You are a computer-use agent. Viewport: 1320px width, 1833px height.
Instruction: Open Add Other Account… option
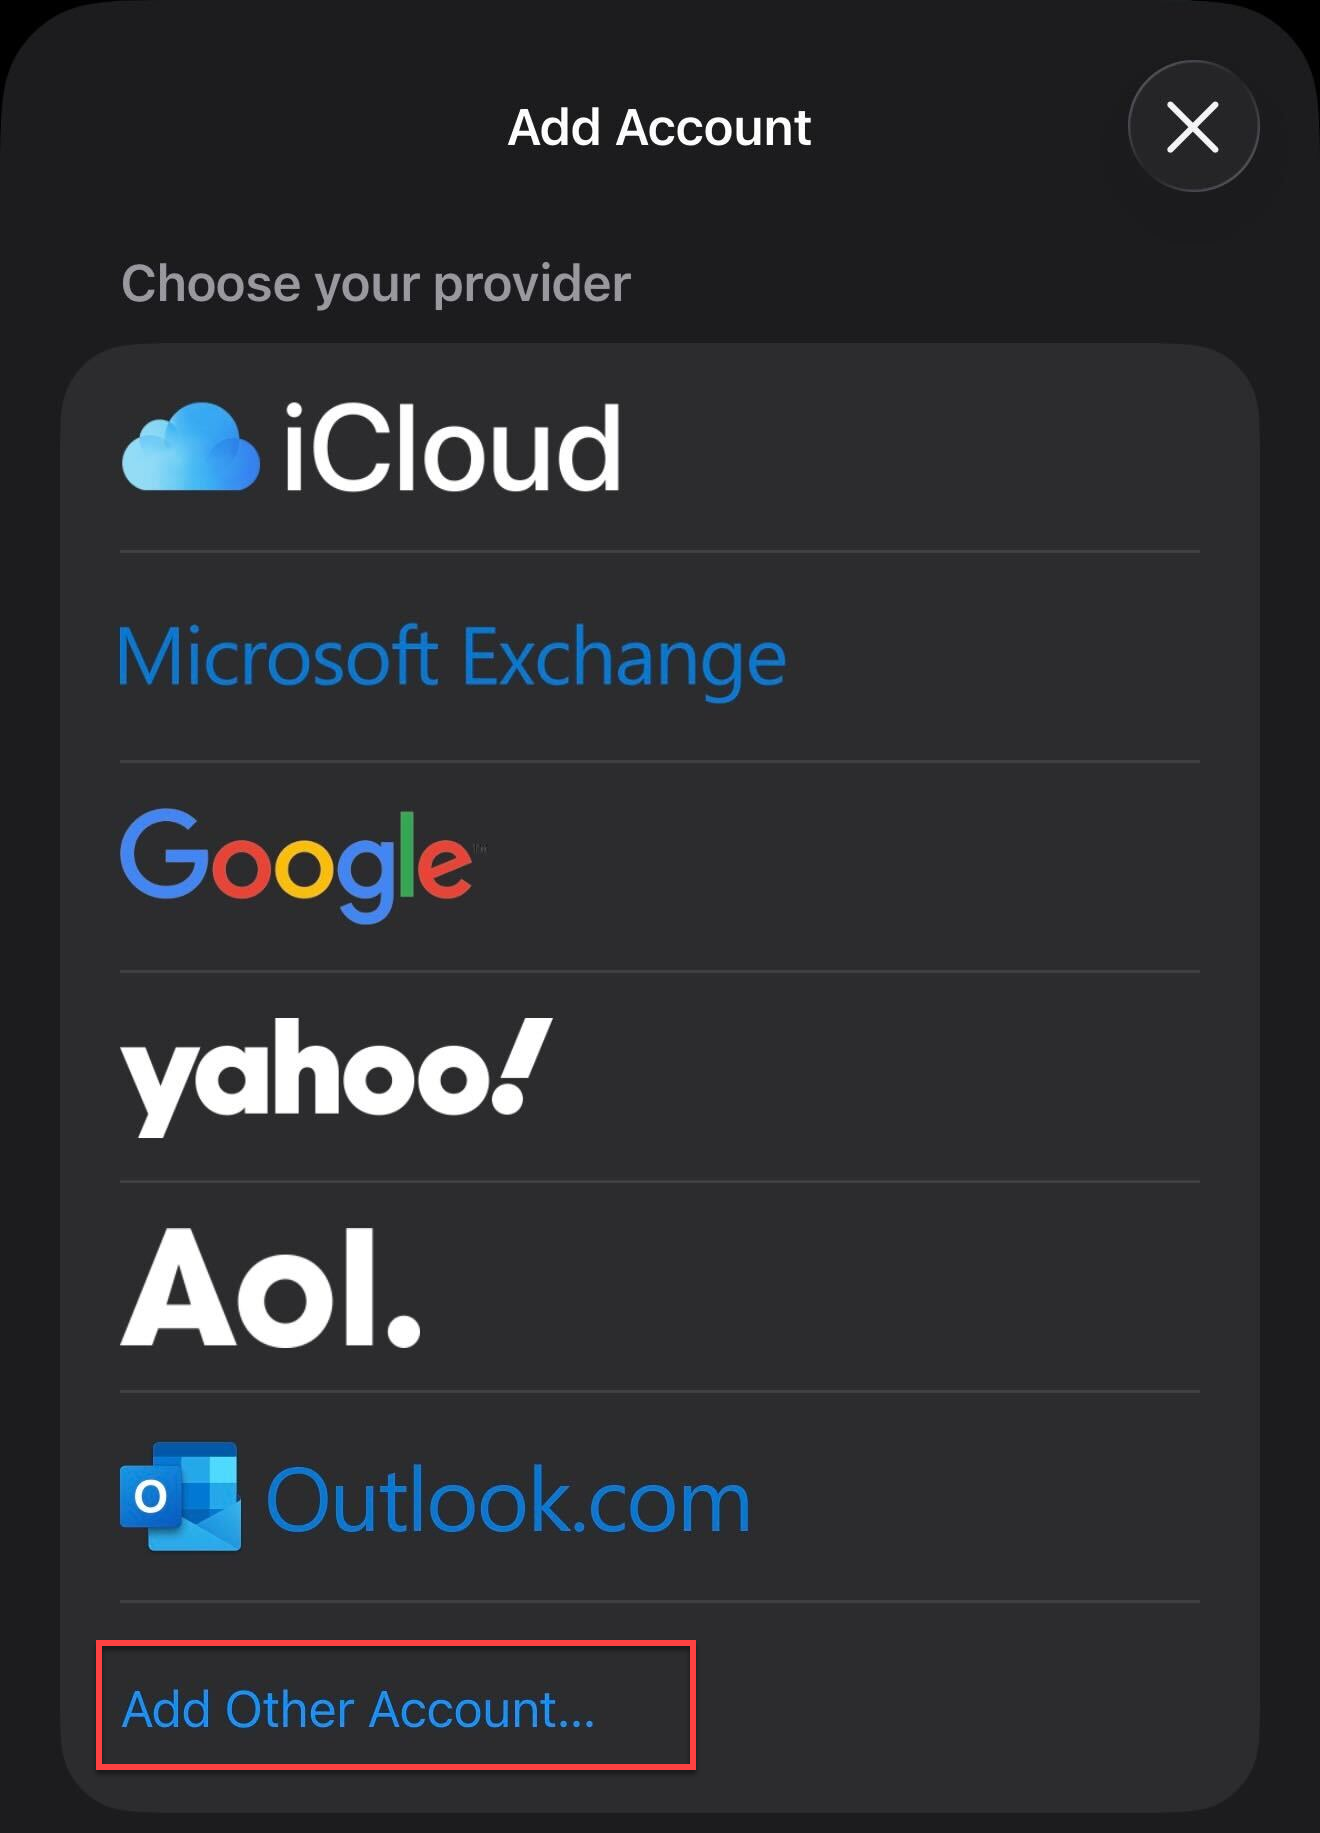pyautogui.click(x=358, y=1709)
